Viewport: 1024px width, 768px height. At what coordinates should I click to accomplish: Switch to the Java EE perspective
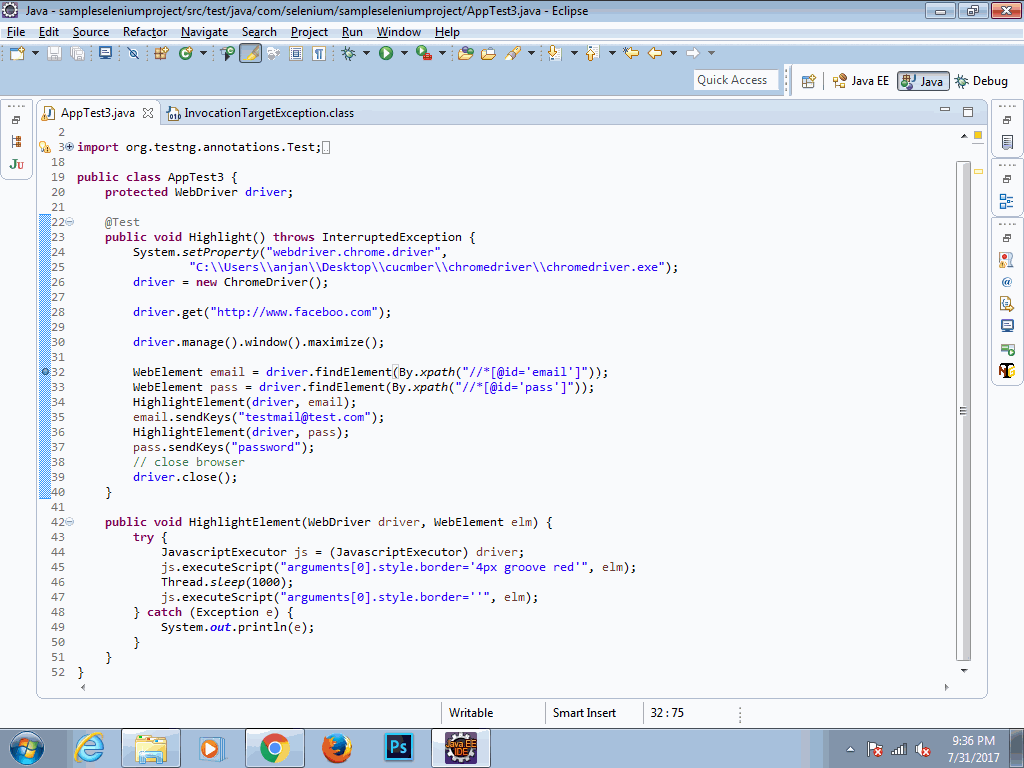861,81
